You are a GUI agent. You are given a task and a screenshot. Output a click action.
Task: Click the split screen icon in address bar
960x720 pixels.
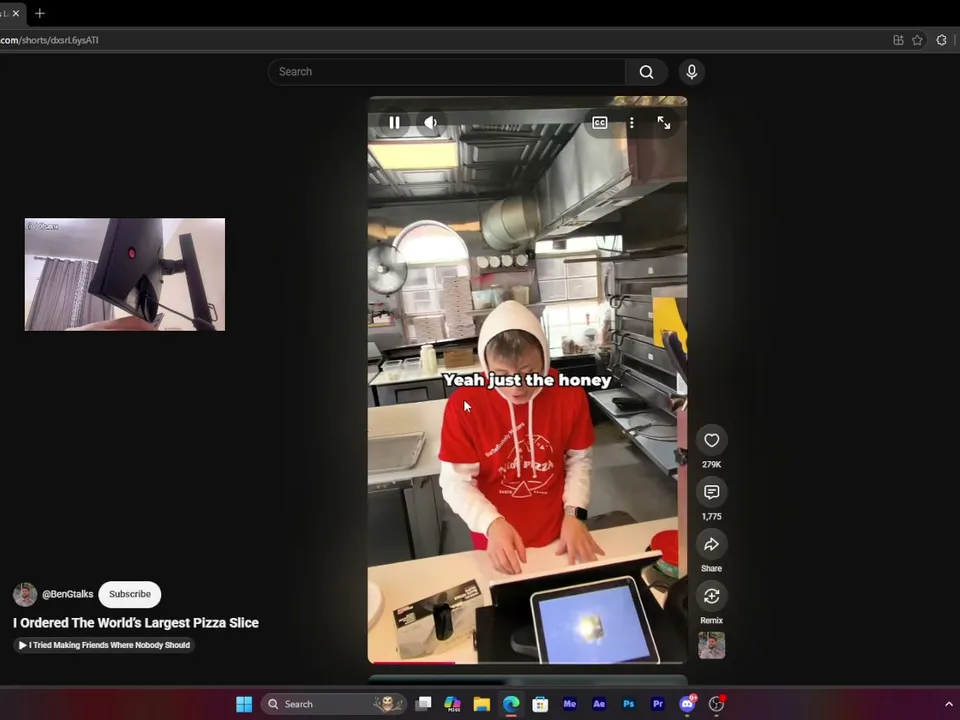[x=898, y=40]
